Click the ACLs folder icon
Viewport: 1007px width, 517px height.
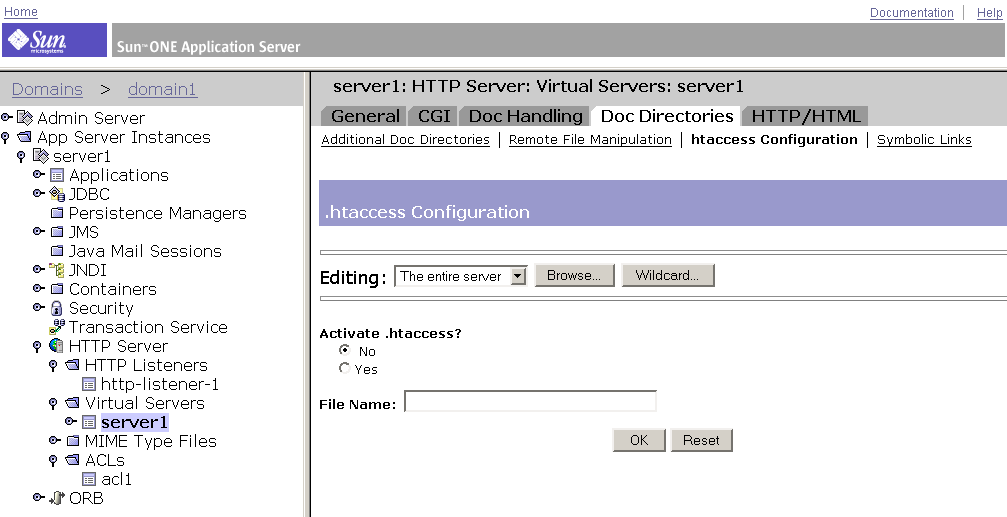click(x=73, y=460)
